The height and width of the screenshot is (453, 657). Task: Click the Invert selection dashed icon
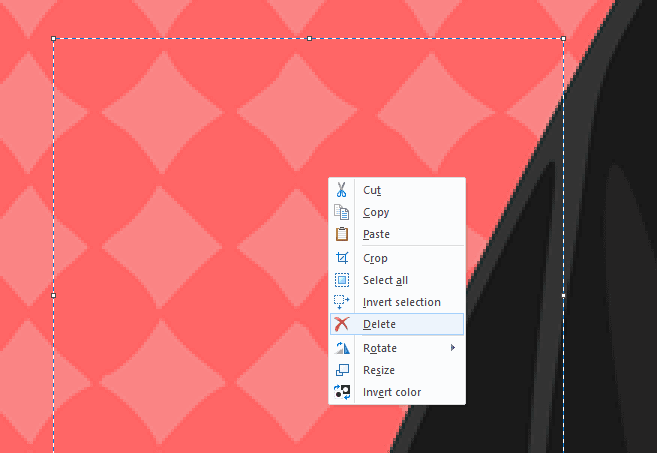pos(341,302)
